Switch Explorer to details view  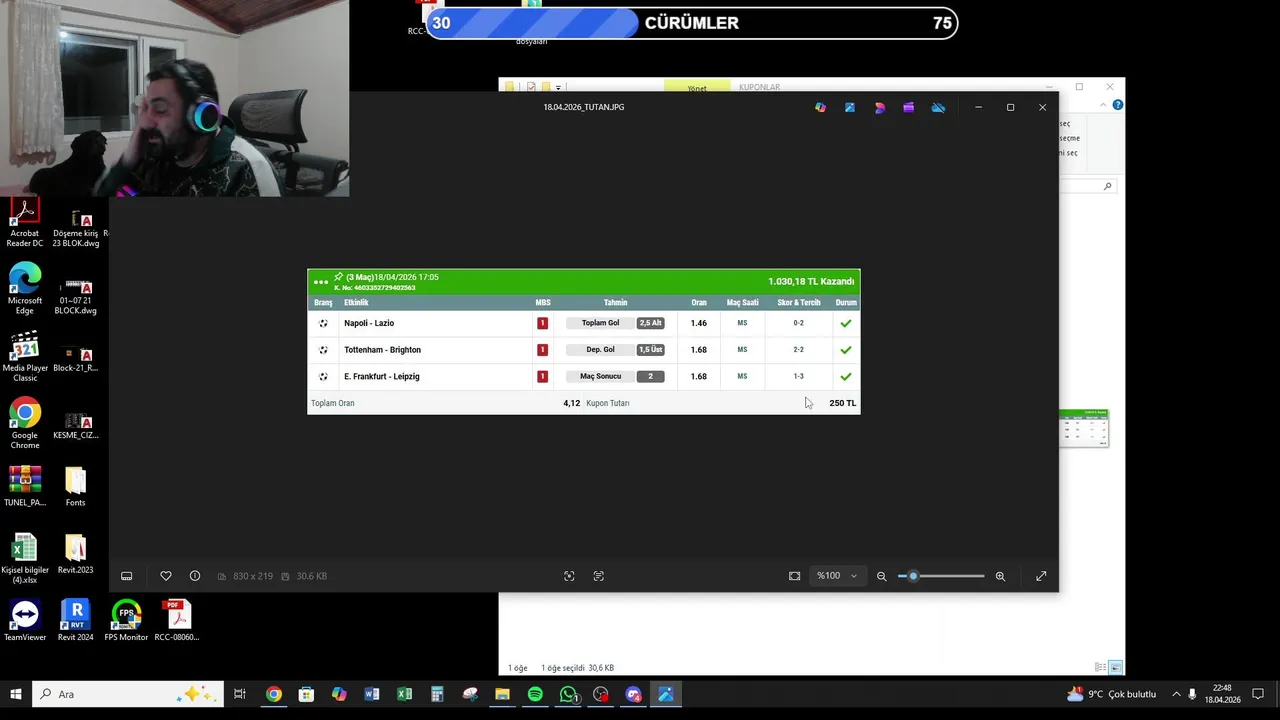pos(1100,667)
